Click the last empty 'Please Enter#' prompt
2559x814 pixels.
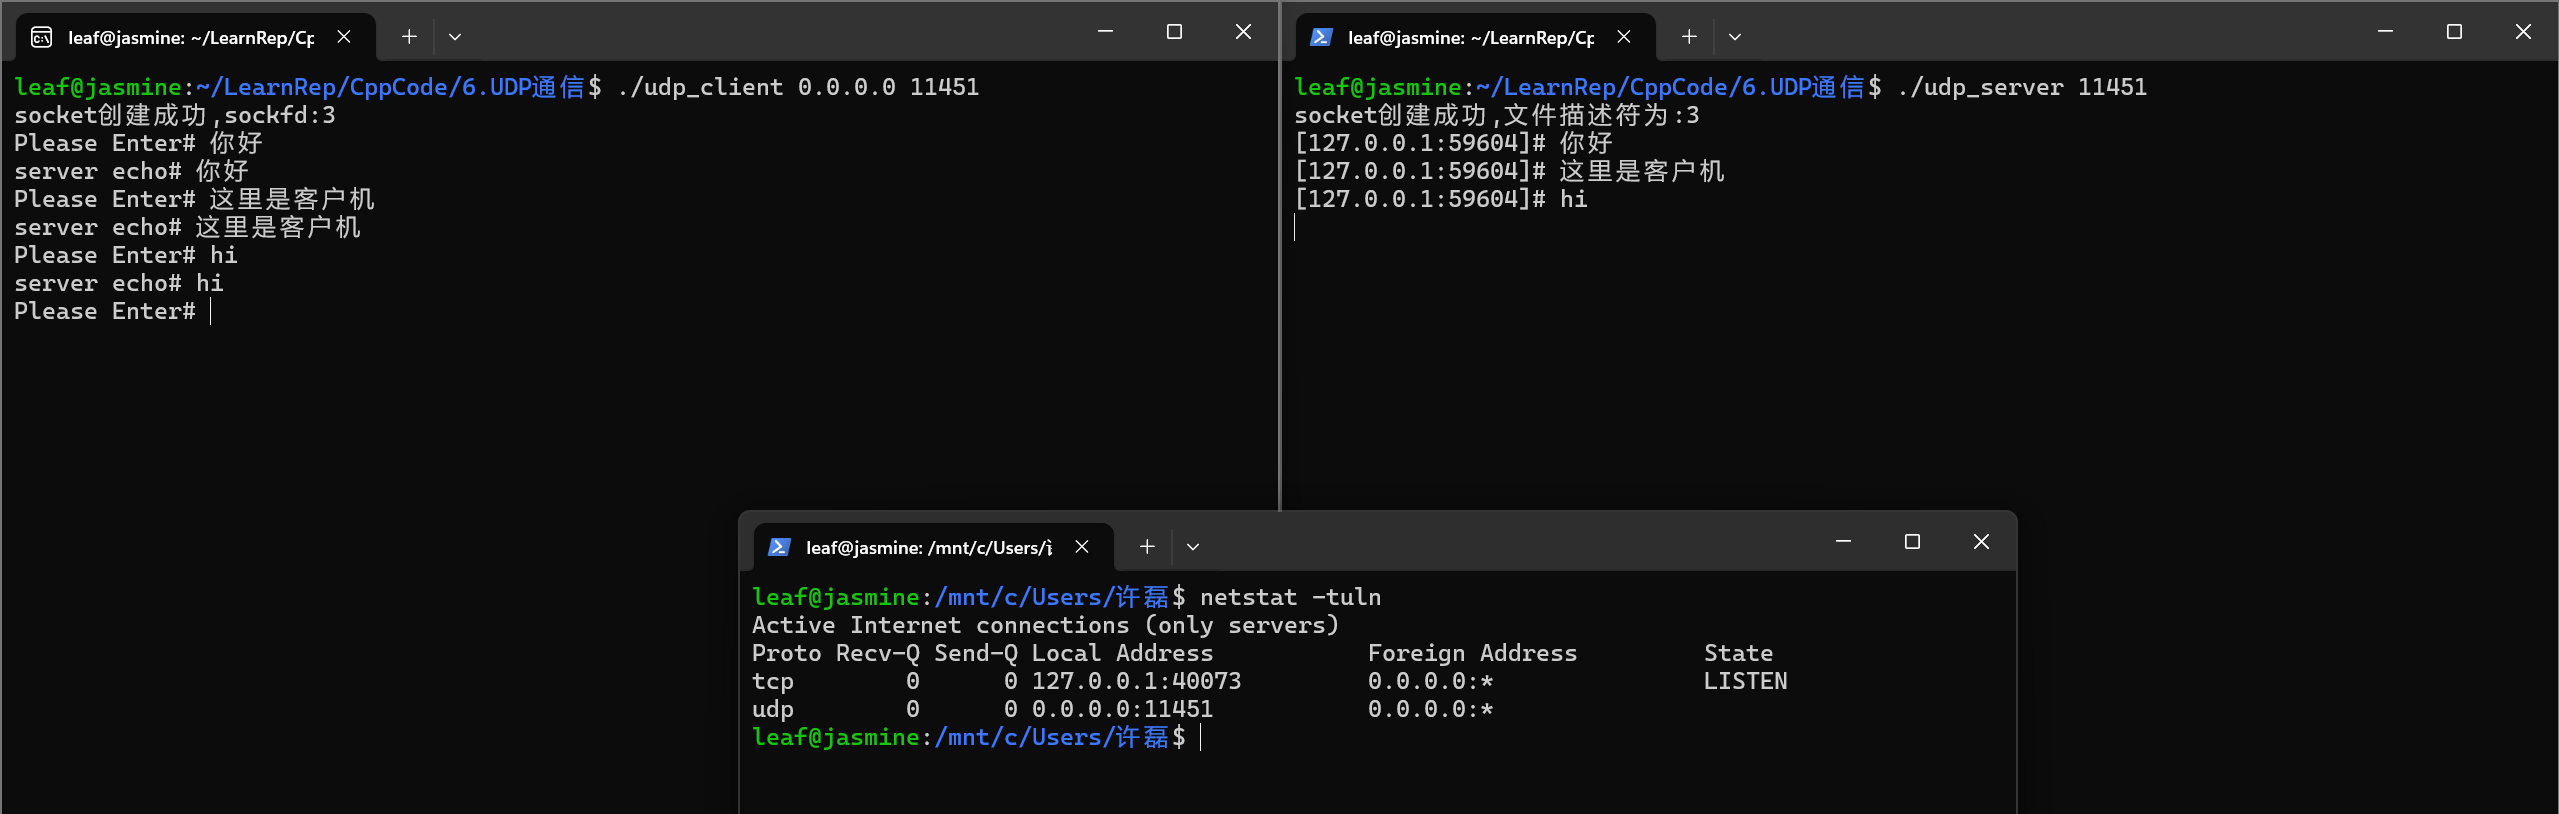[105, 311]
